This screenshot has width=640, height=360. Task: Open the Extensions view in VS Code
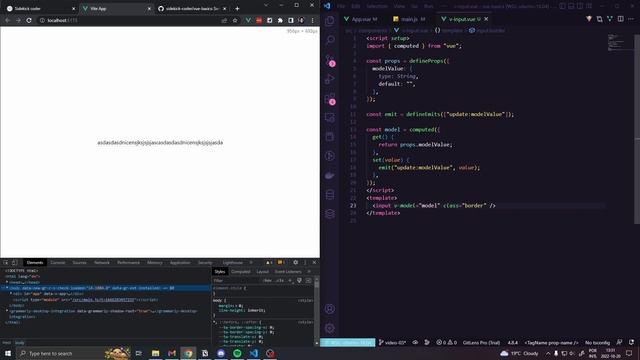coord(330,98)
